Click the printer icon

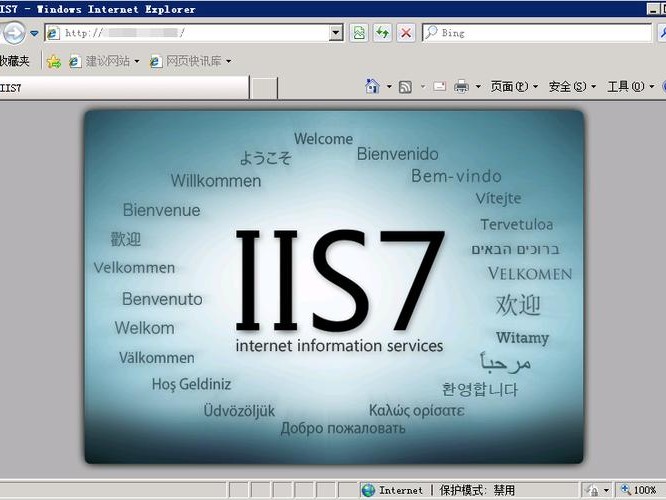[x=461, y=87]
